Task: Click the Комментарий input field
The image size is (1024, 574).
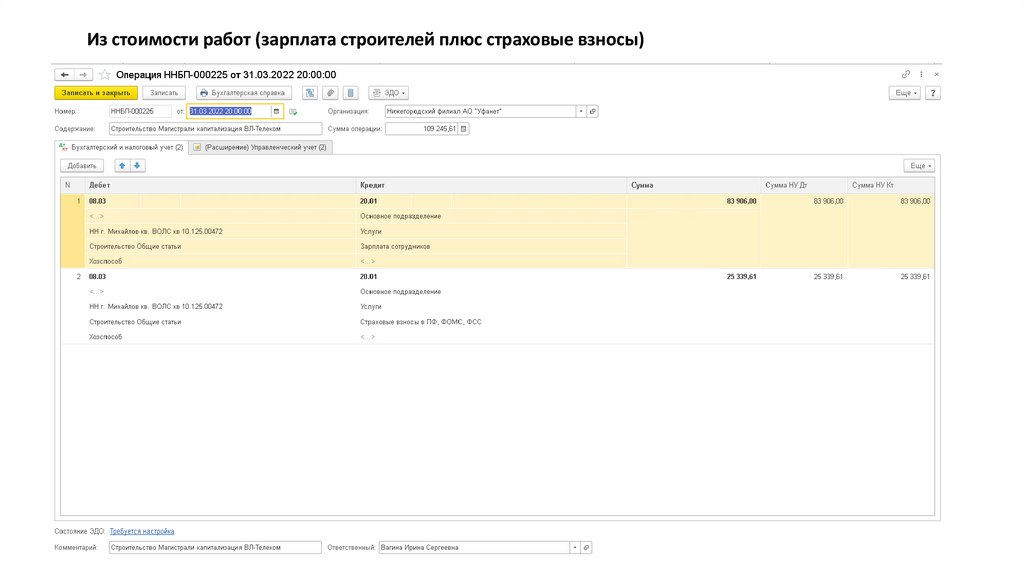Action: [214, 548]
